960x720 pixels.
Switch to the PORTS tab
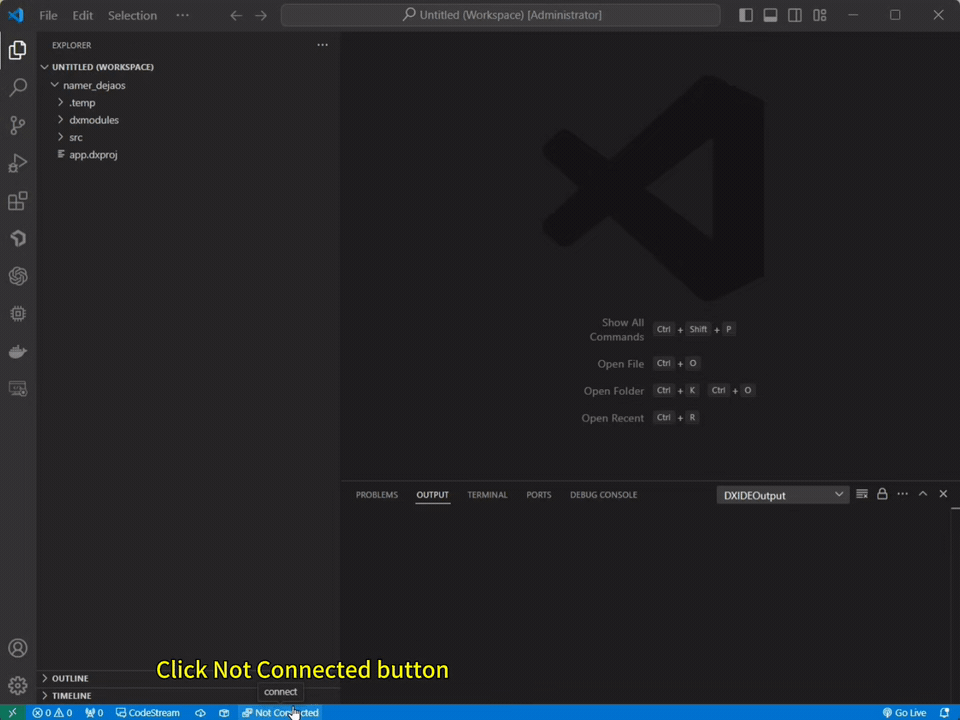coord(539,495)
